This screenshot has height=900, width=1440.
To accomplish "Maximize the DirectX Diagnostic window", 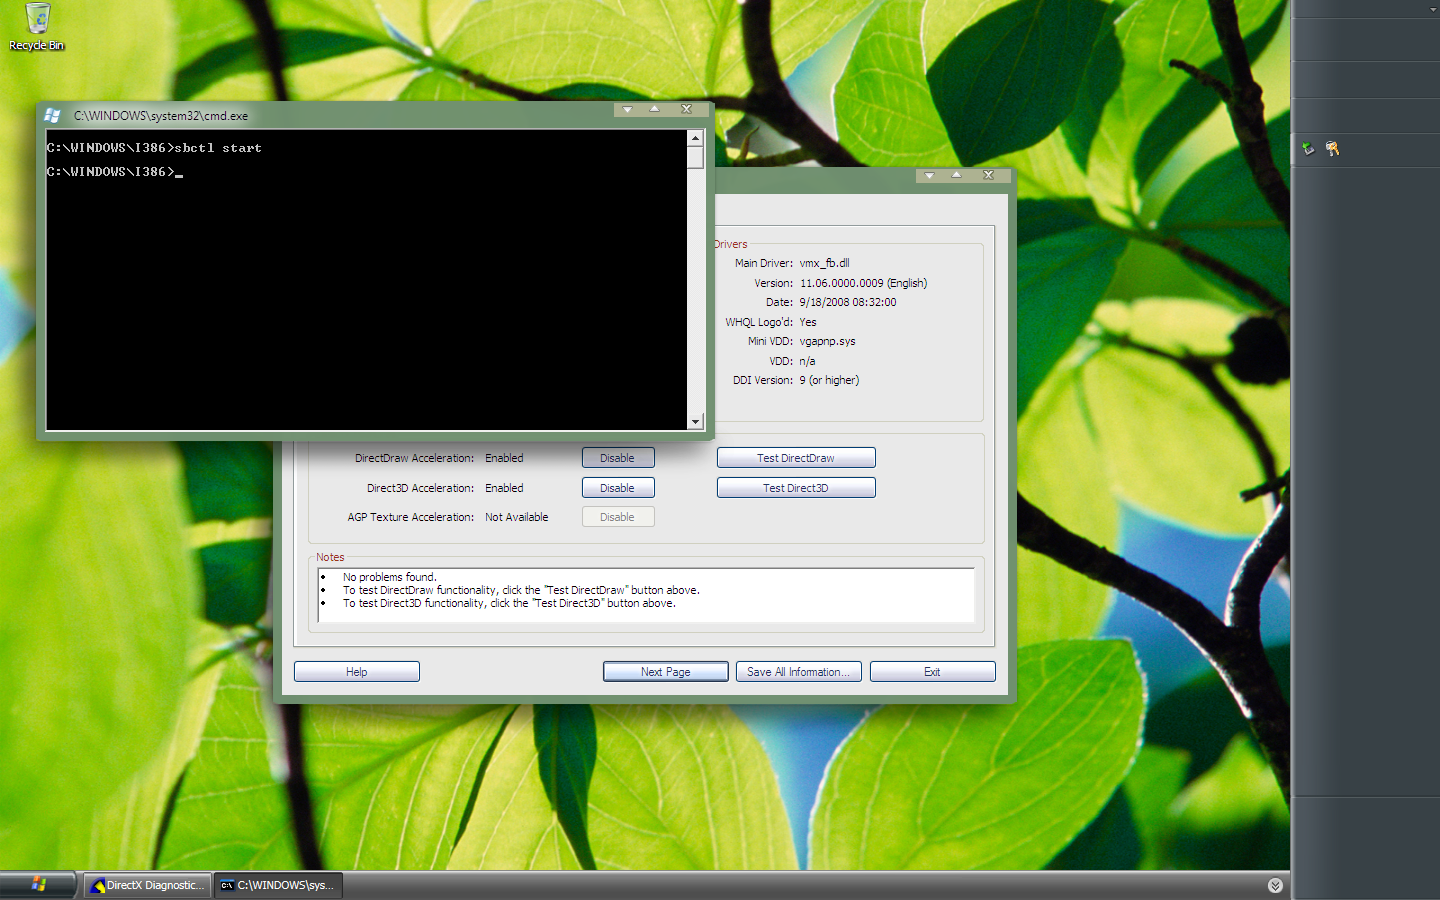I will (956, 175).
